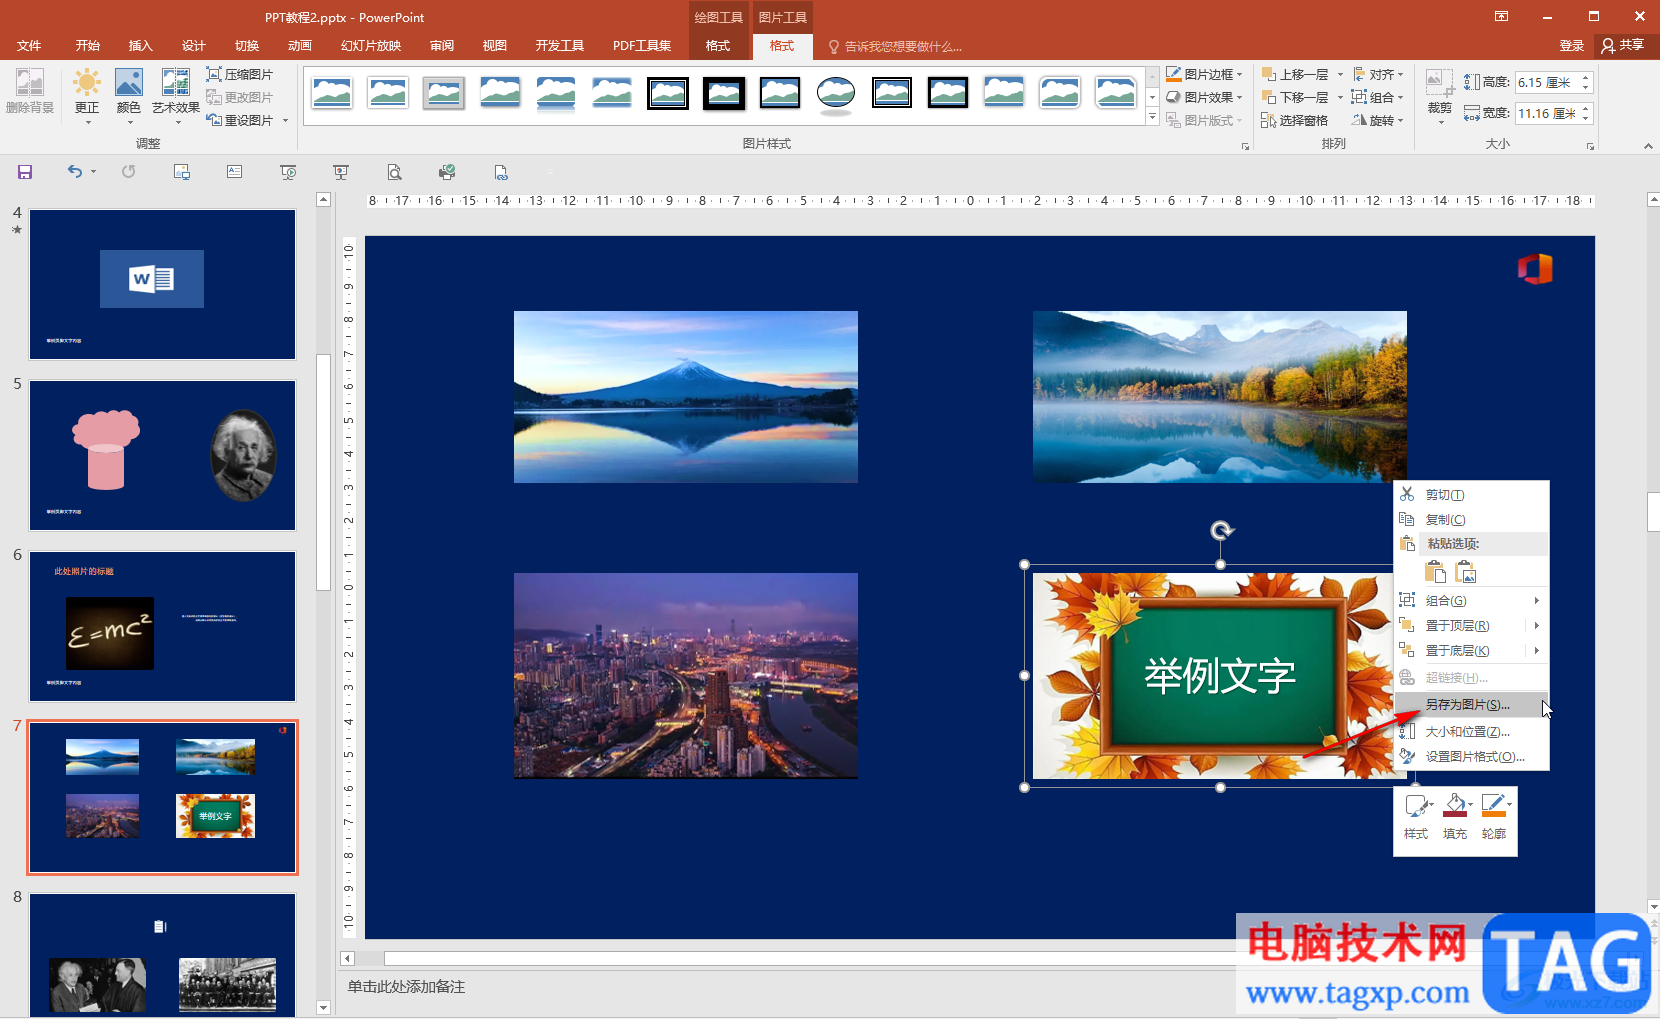The height and width of the screenshot is (1019, 1660).
Task: Open Artistic Effects (艺术效果) gallery
Action: click(176, 93)
